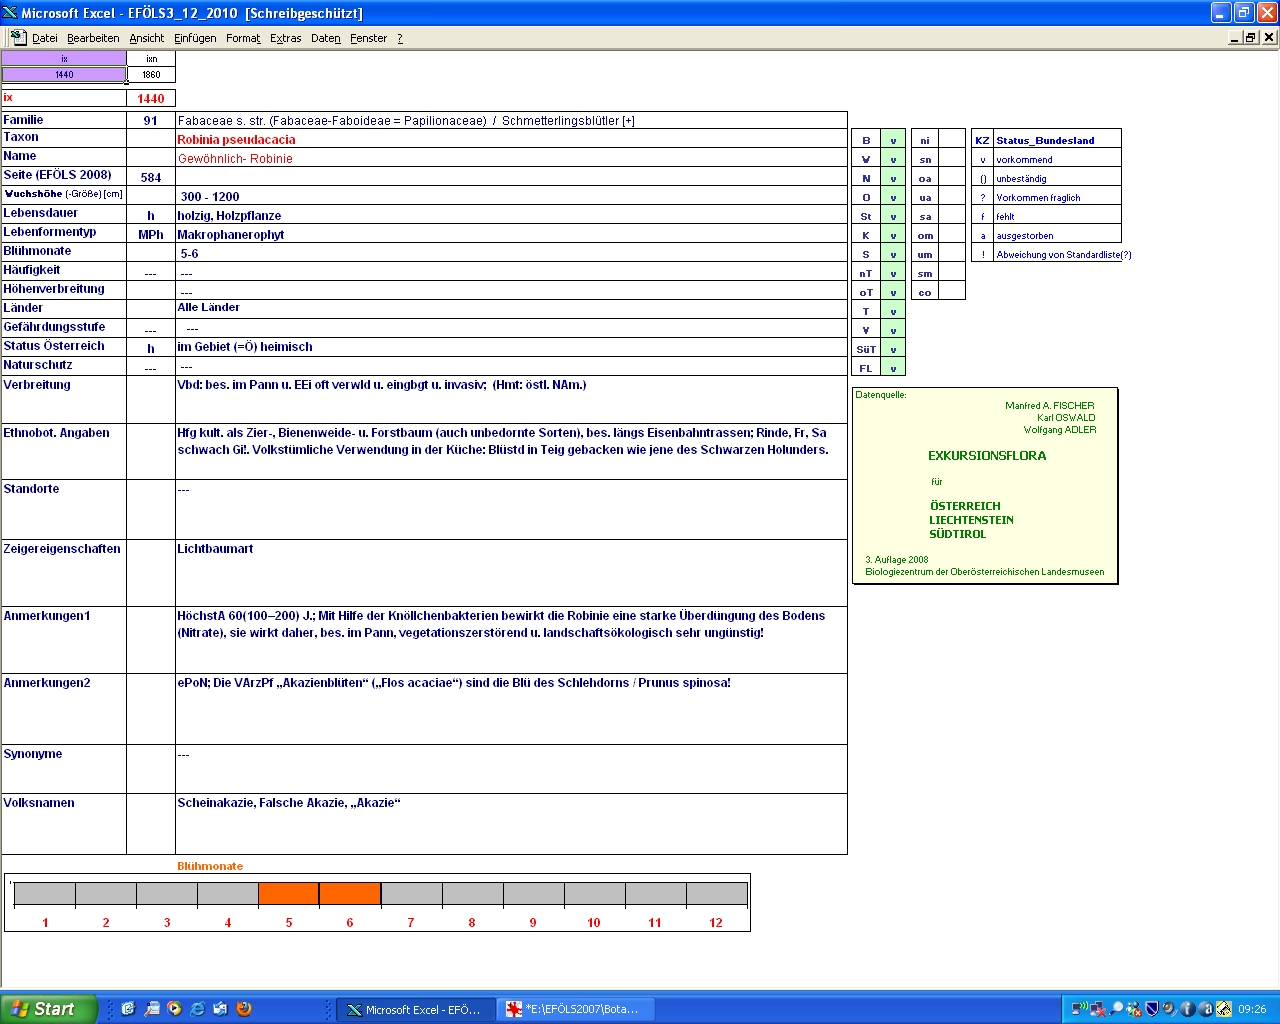The image size is (1280, 1024).
Task: Click the green 'v' cell next to FL
Action: (x=893, y=368)
